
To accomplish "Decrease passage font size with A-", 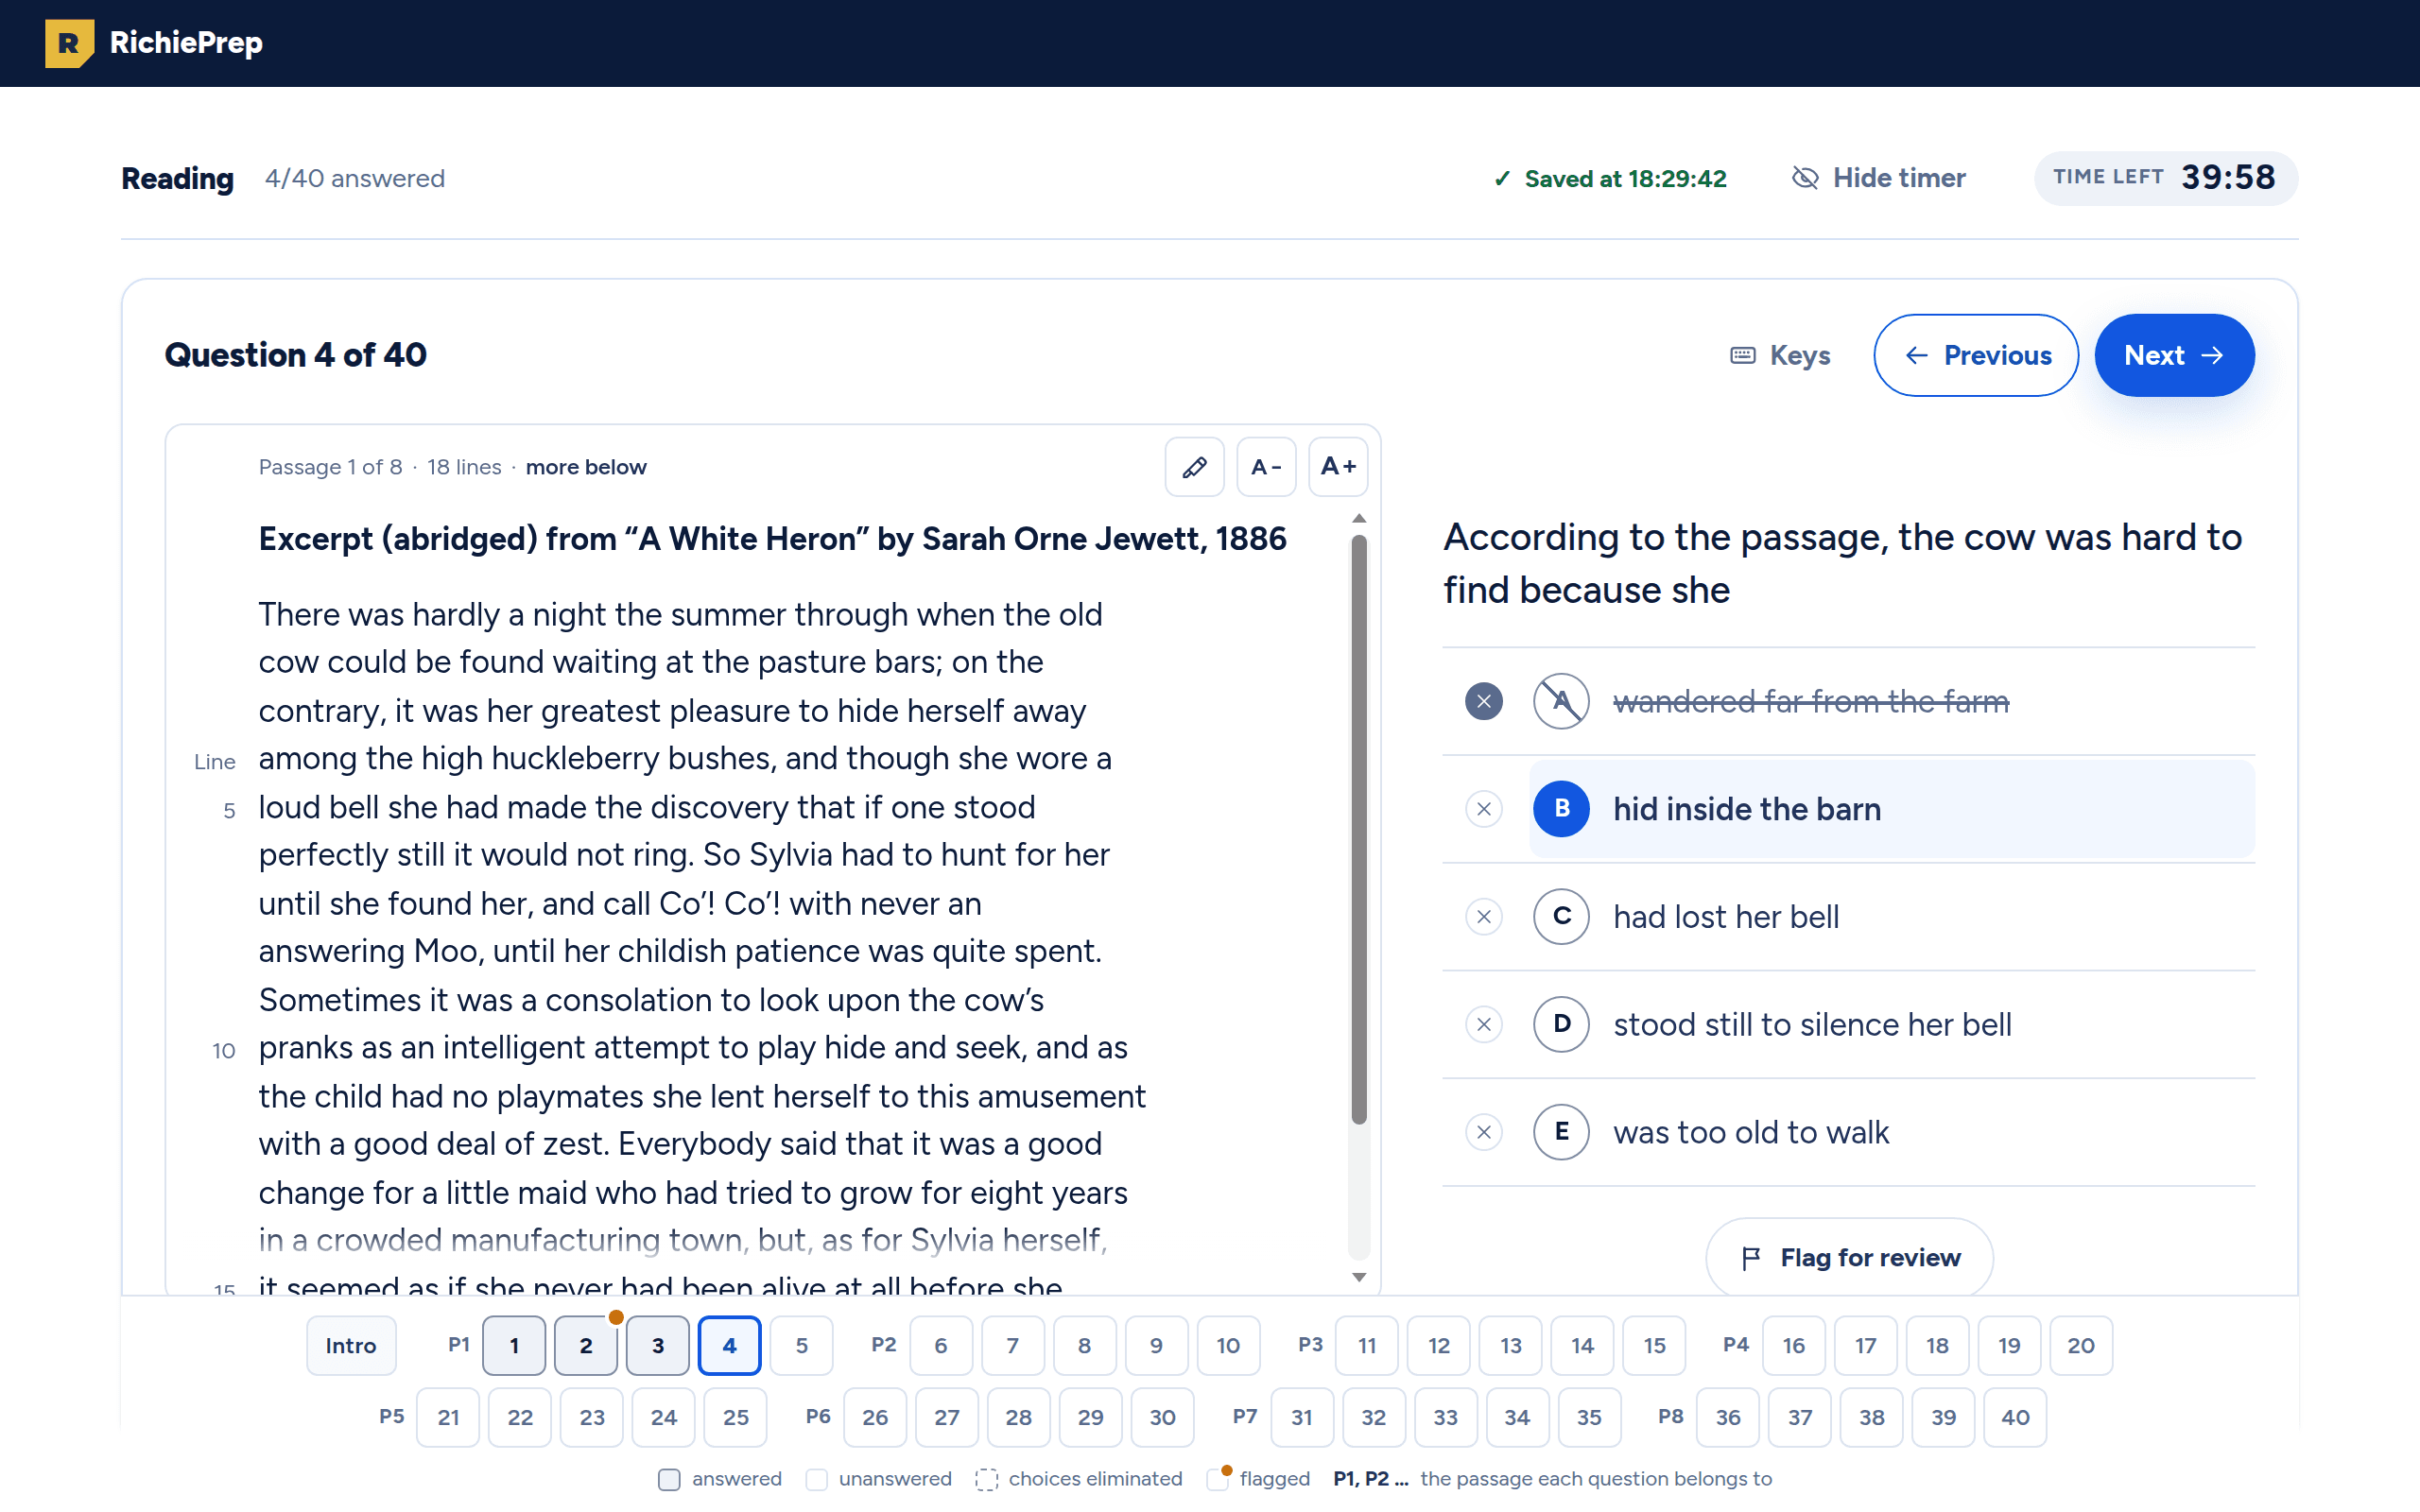I will 1266,467.
